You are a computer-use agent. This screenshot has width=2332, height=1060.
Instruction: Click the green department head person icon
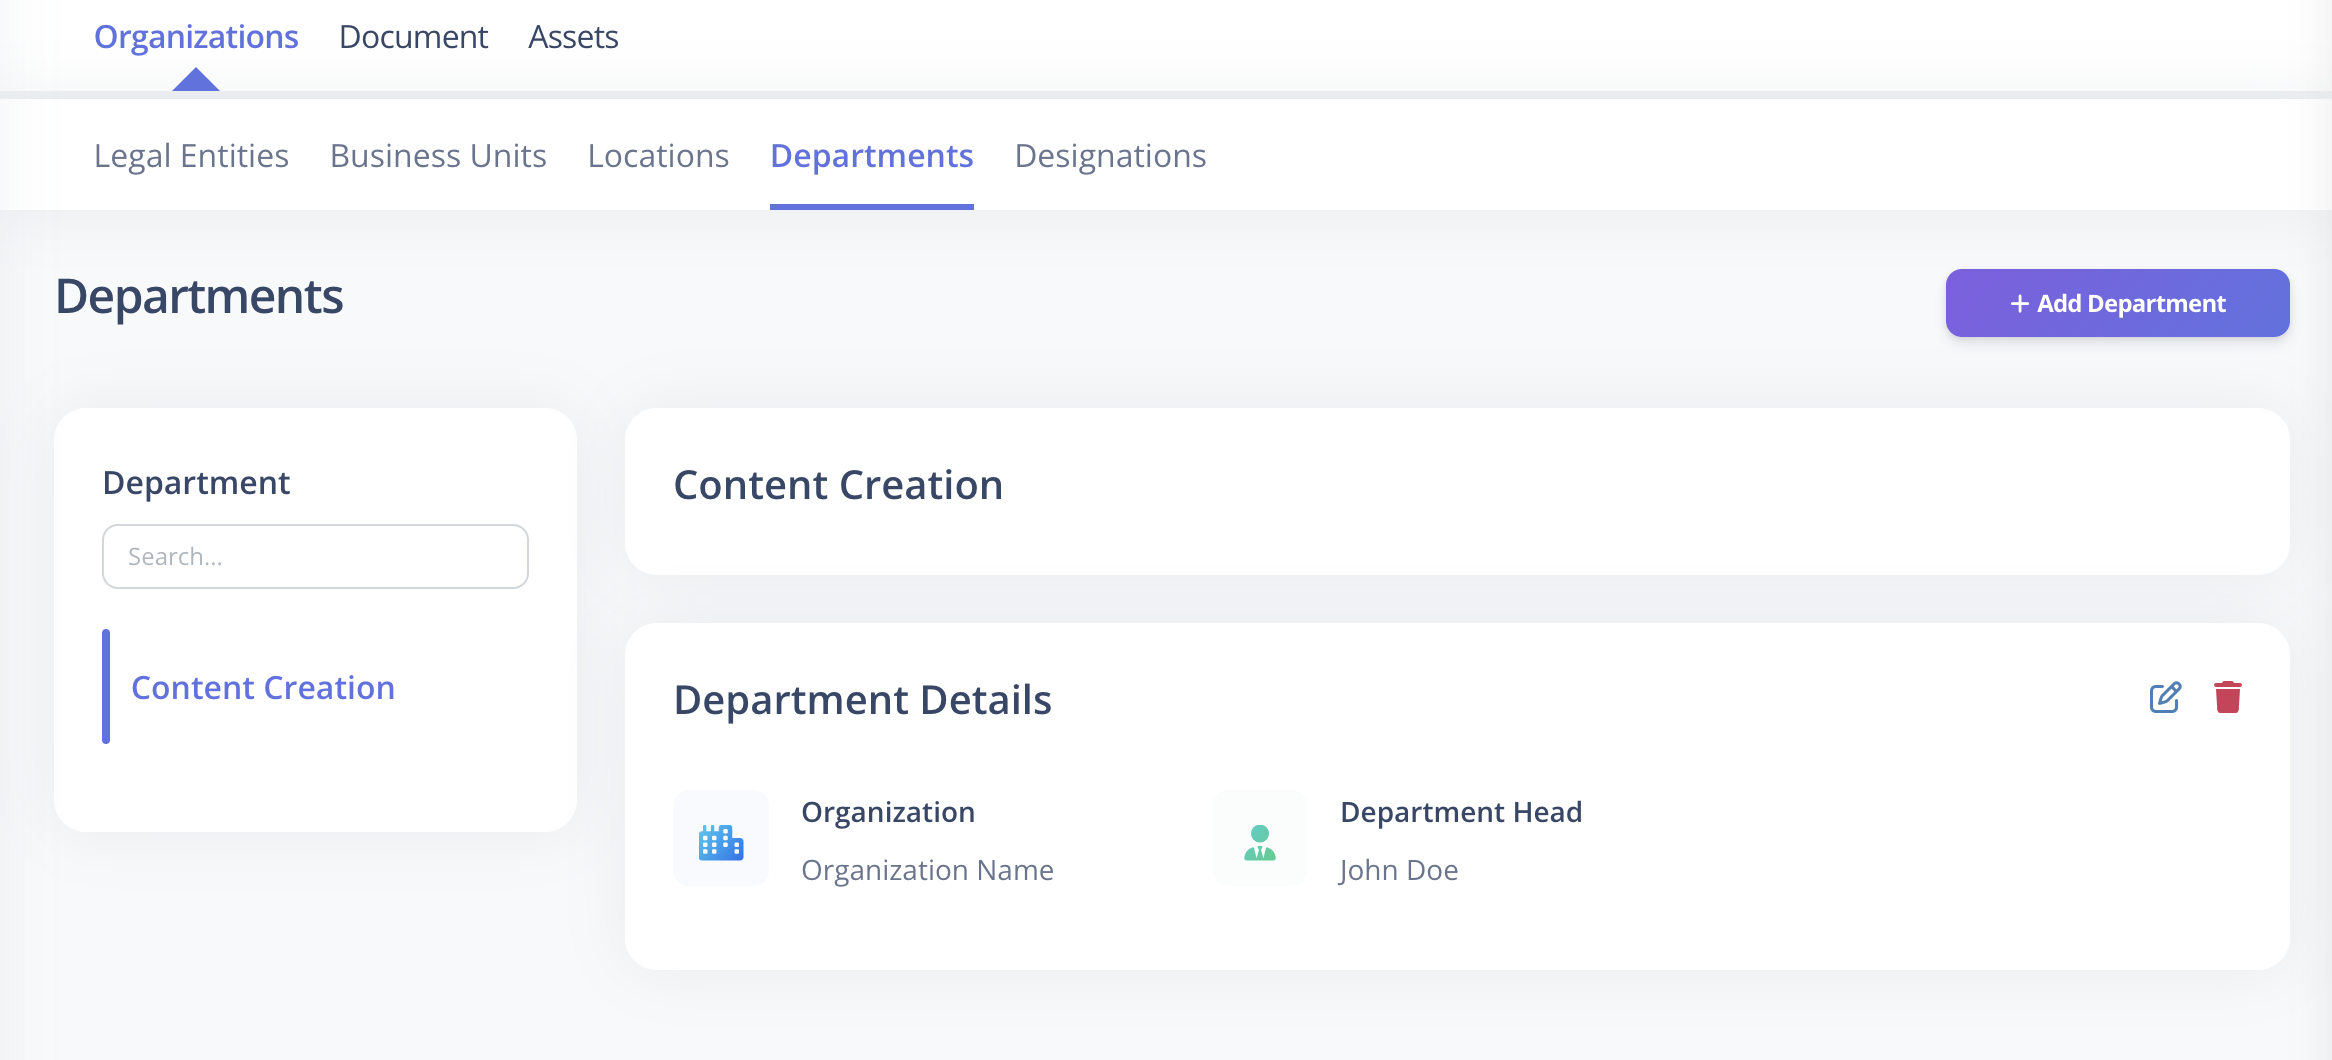coord(1260,842)
